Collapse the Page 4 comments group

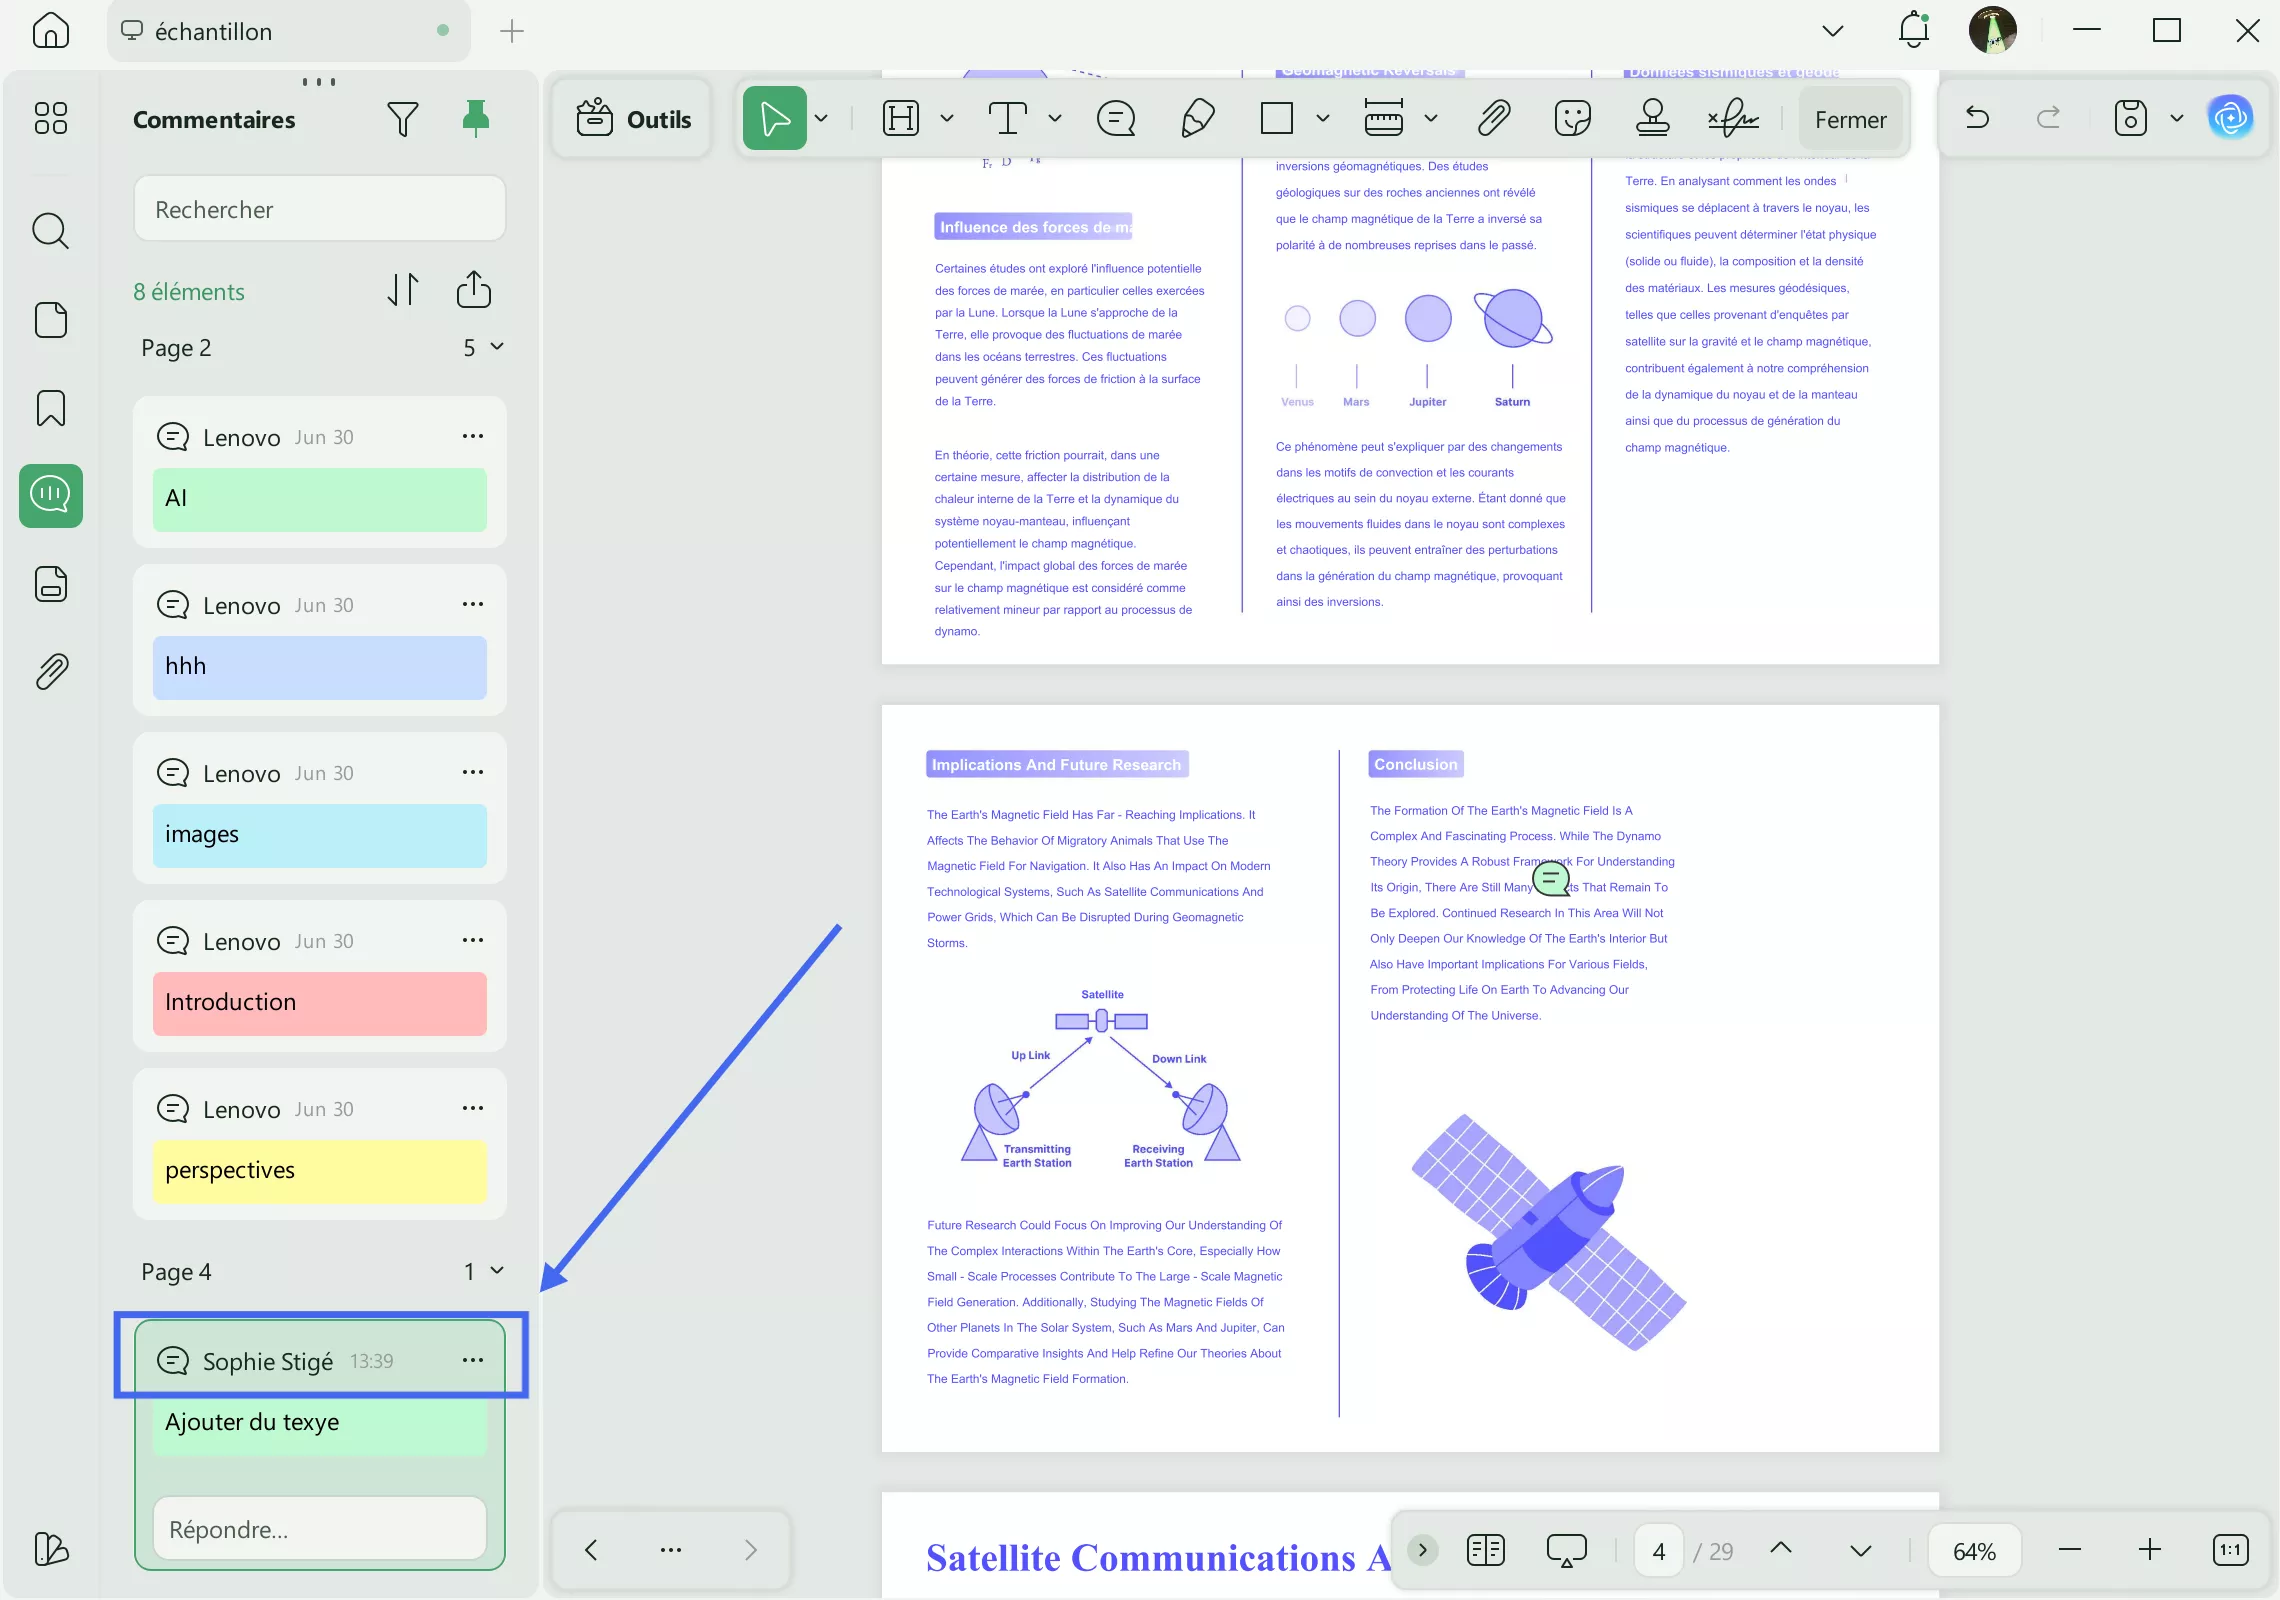tap(497, 1271)
